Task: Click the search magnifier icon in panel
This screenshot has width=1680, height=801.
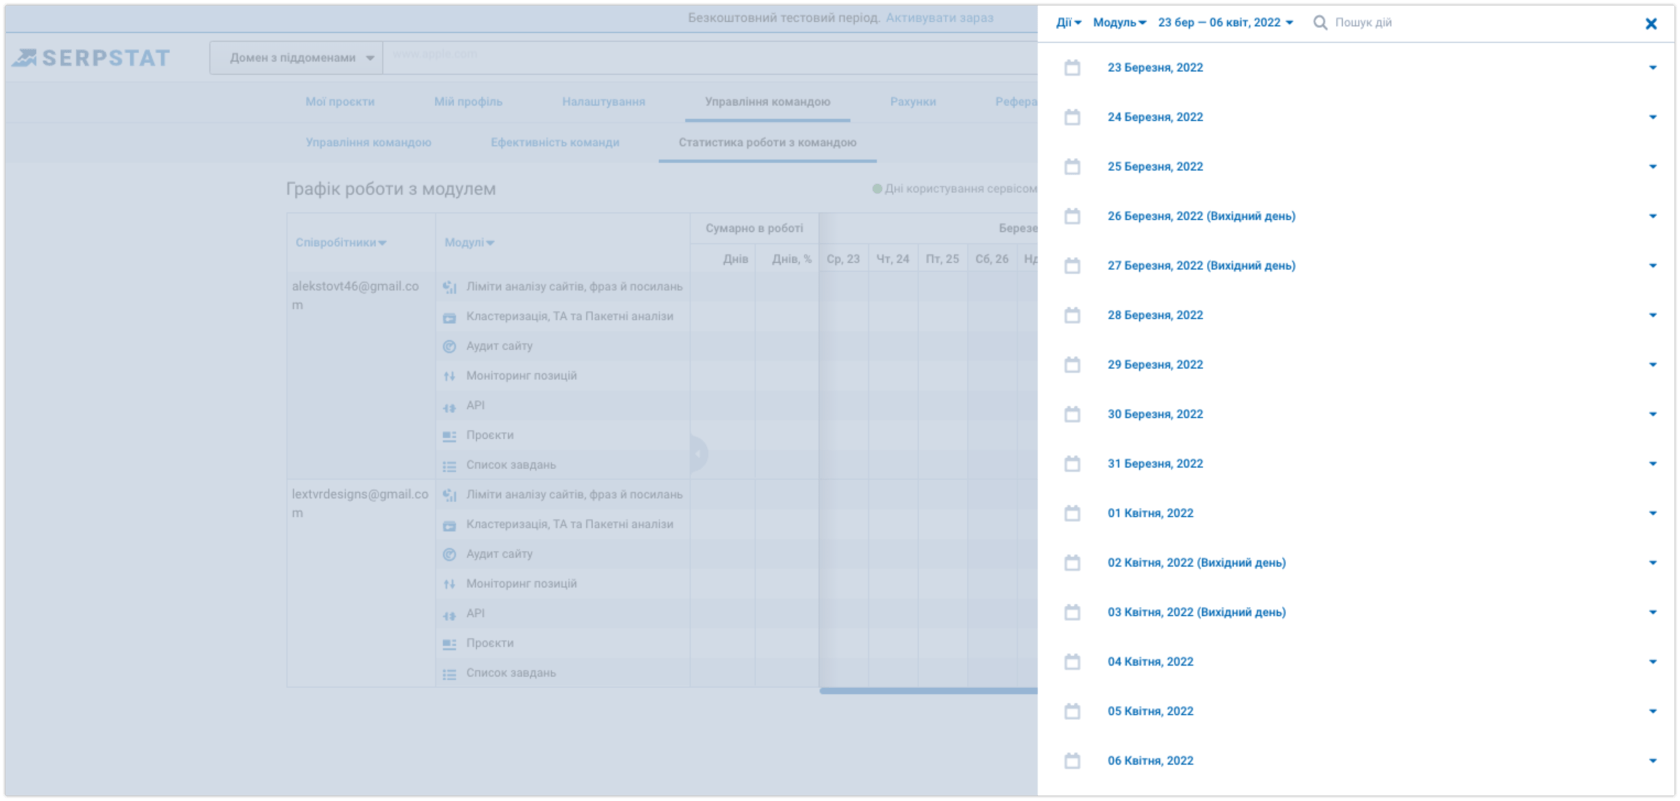Action: (1320, 22)
